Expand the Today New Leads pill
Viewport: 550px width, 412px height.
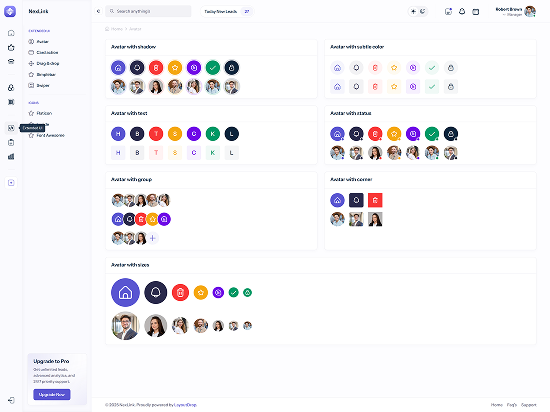(227, 12)
